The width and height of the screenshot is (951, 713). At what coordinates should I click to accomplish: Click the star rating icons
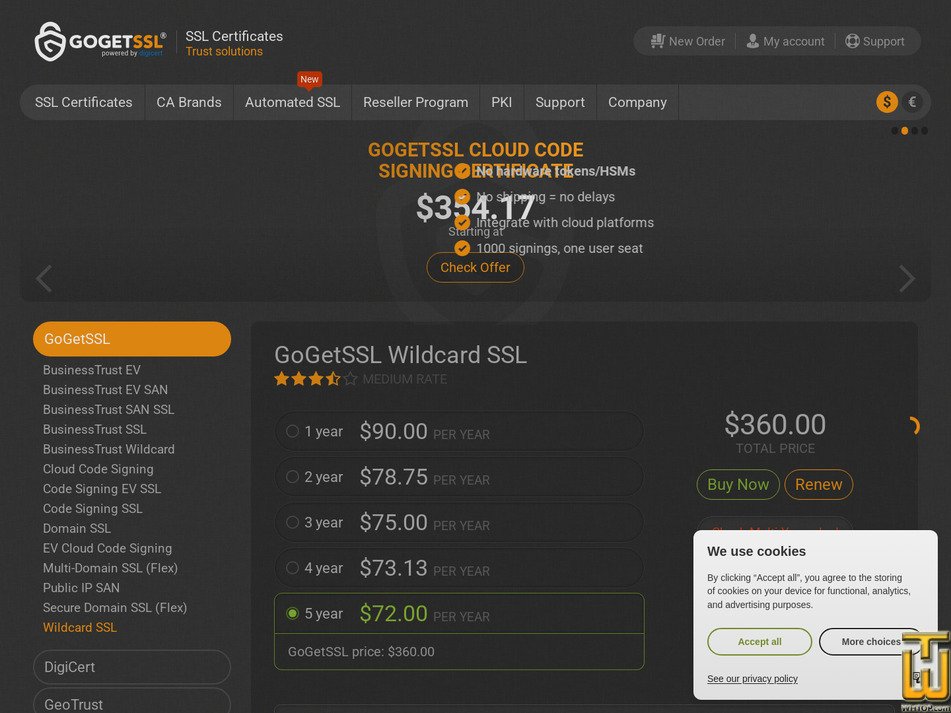click(315, 380)
